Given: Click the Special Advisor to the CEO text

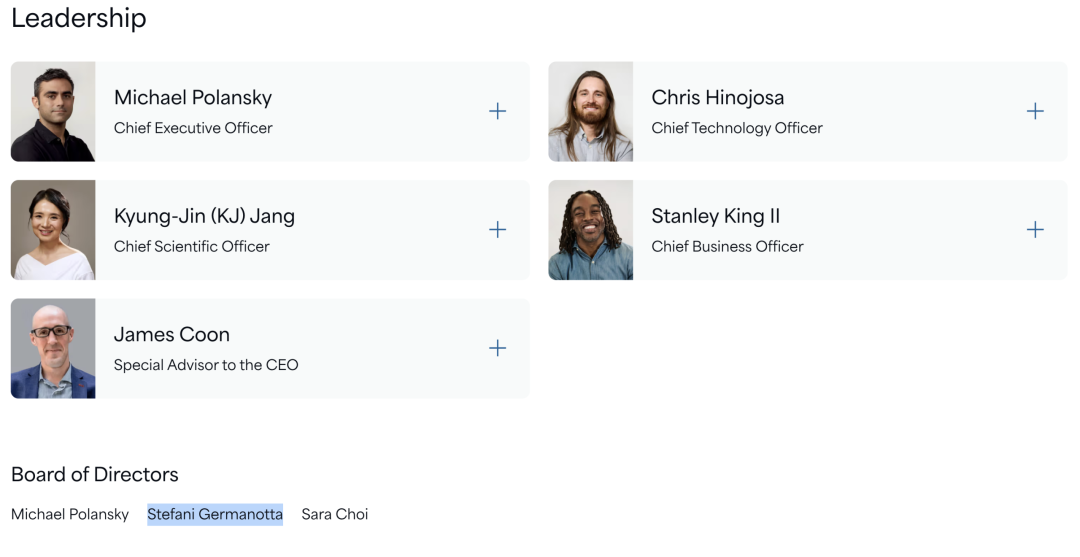Looking at the screenshot, I should pyautogui.click(x=206, y=365).
